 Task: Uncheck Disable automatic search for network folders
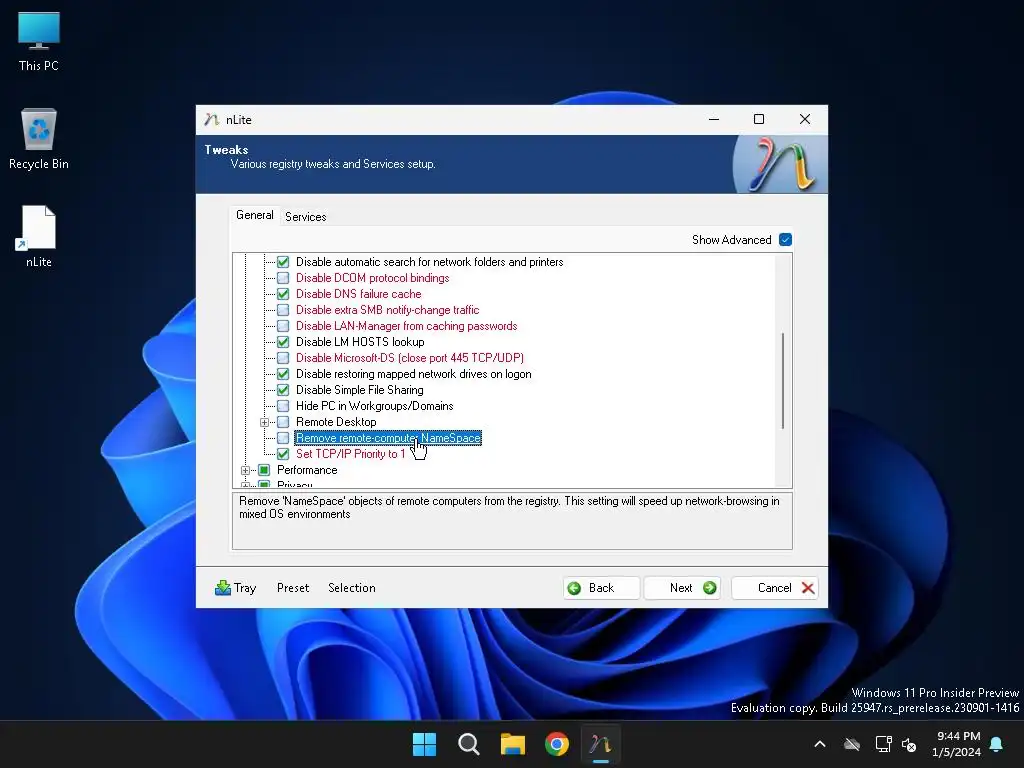coord(283,262)
